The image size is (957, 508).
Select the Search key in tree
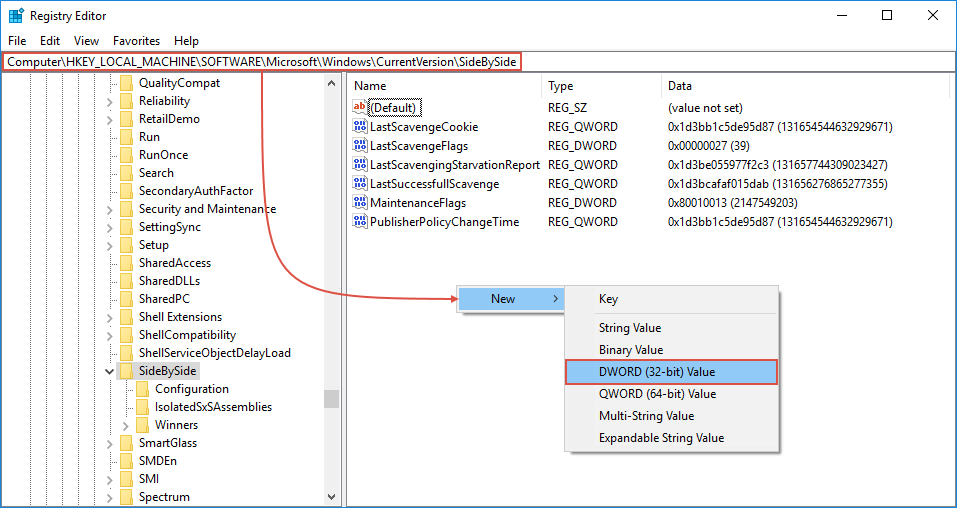(x=156, y=173)
